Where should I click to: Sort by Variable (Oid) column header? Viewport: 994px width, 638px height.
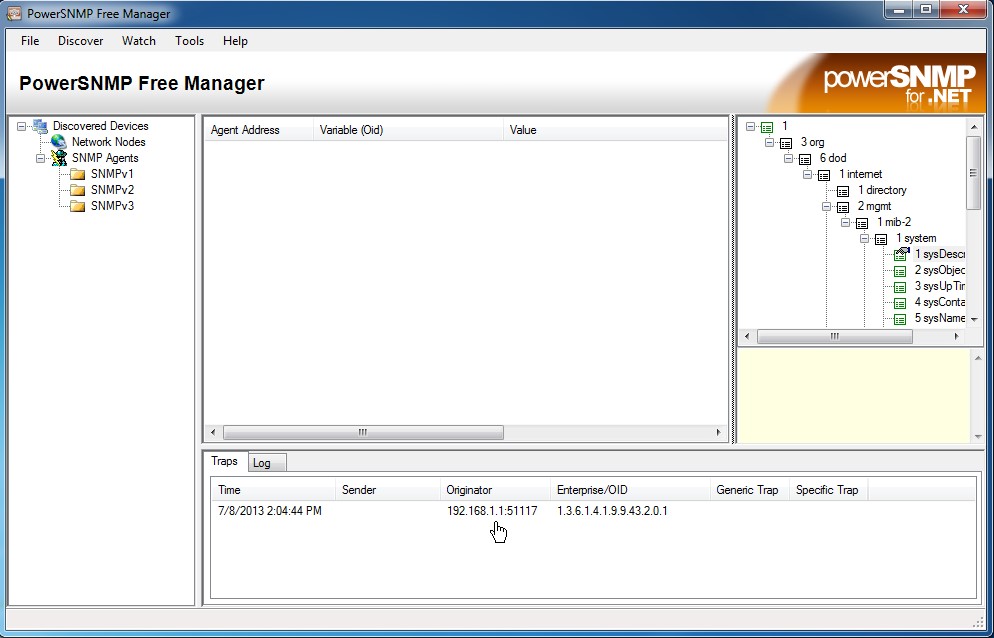point(408,130)
